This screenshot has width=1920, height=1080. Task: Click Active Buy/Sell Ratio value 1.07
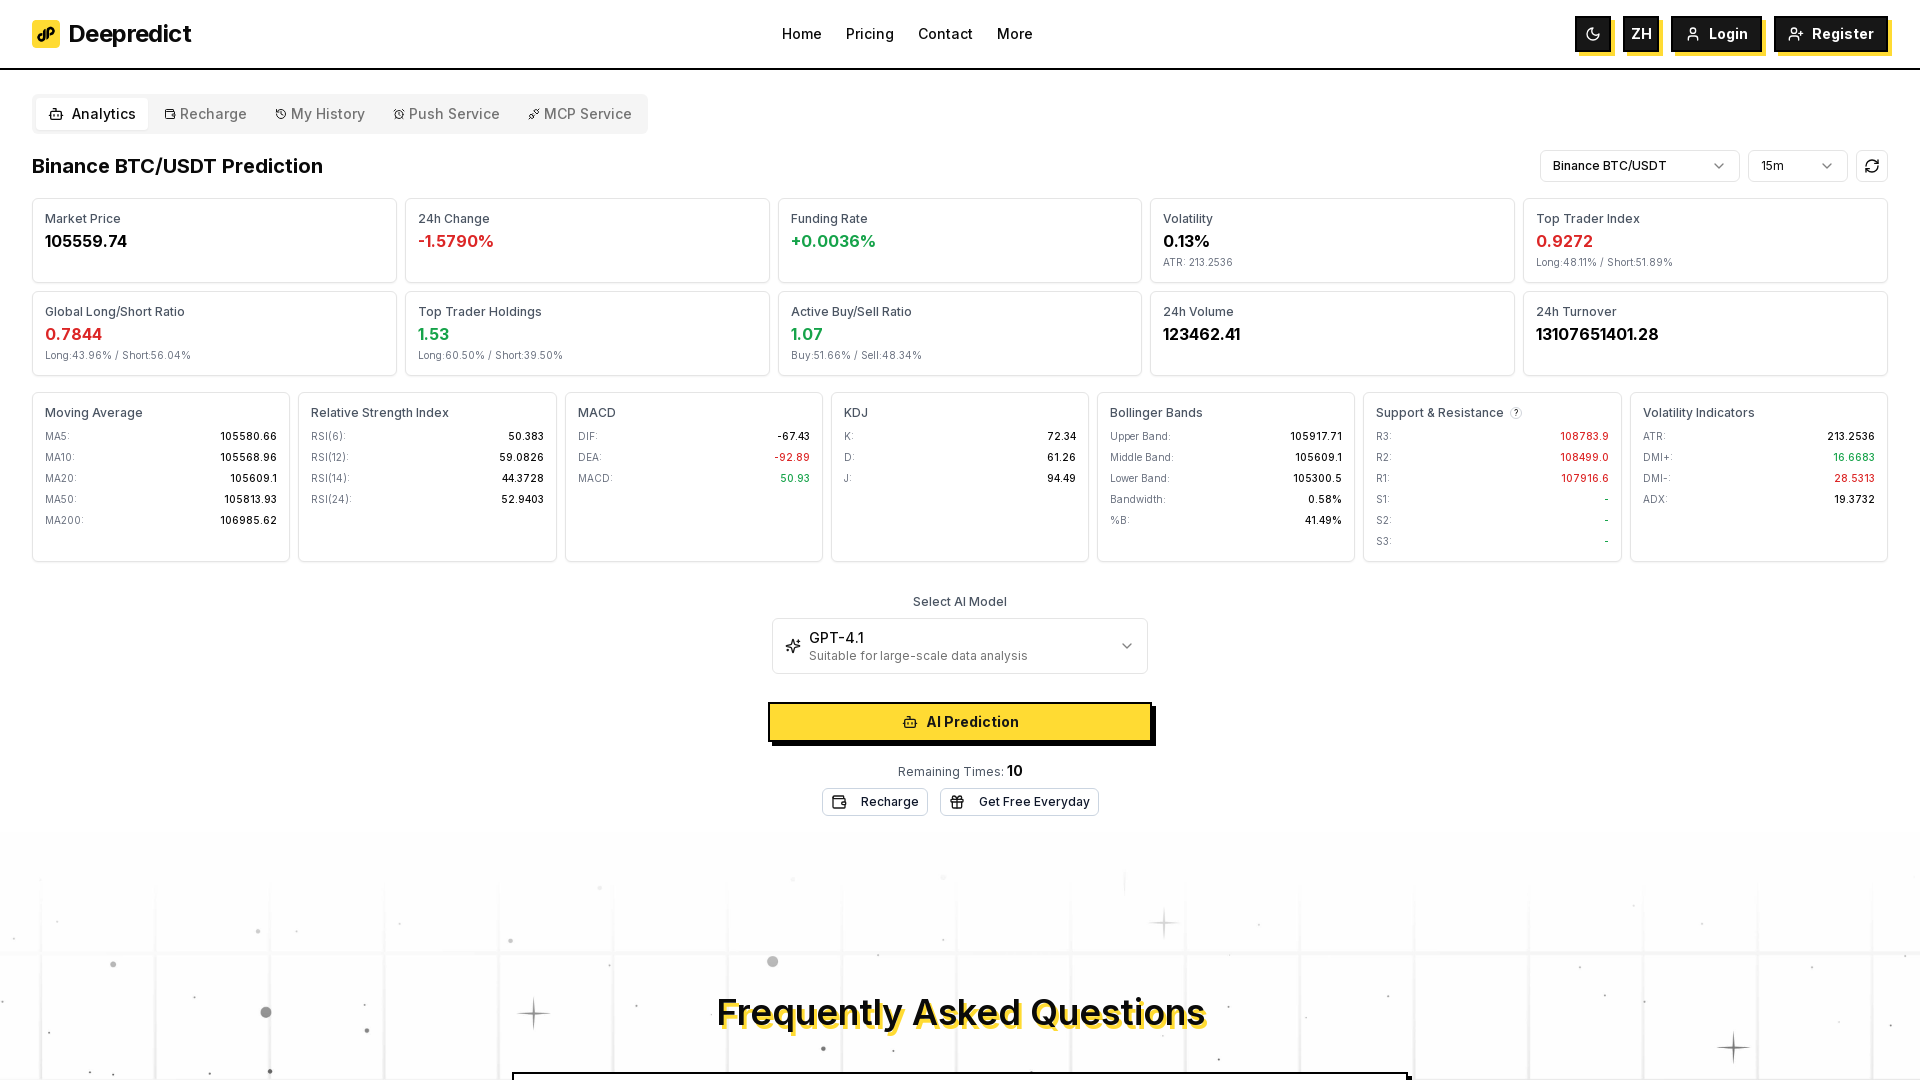click(x=806, y=334)
